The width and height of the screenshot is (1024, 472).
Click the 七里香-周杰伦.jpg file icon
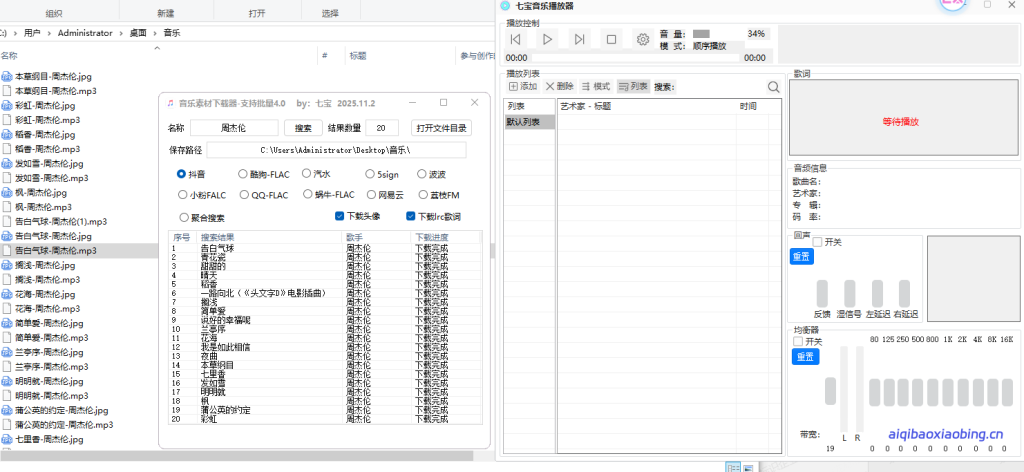(7, 439)
